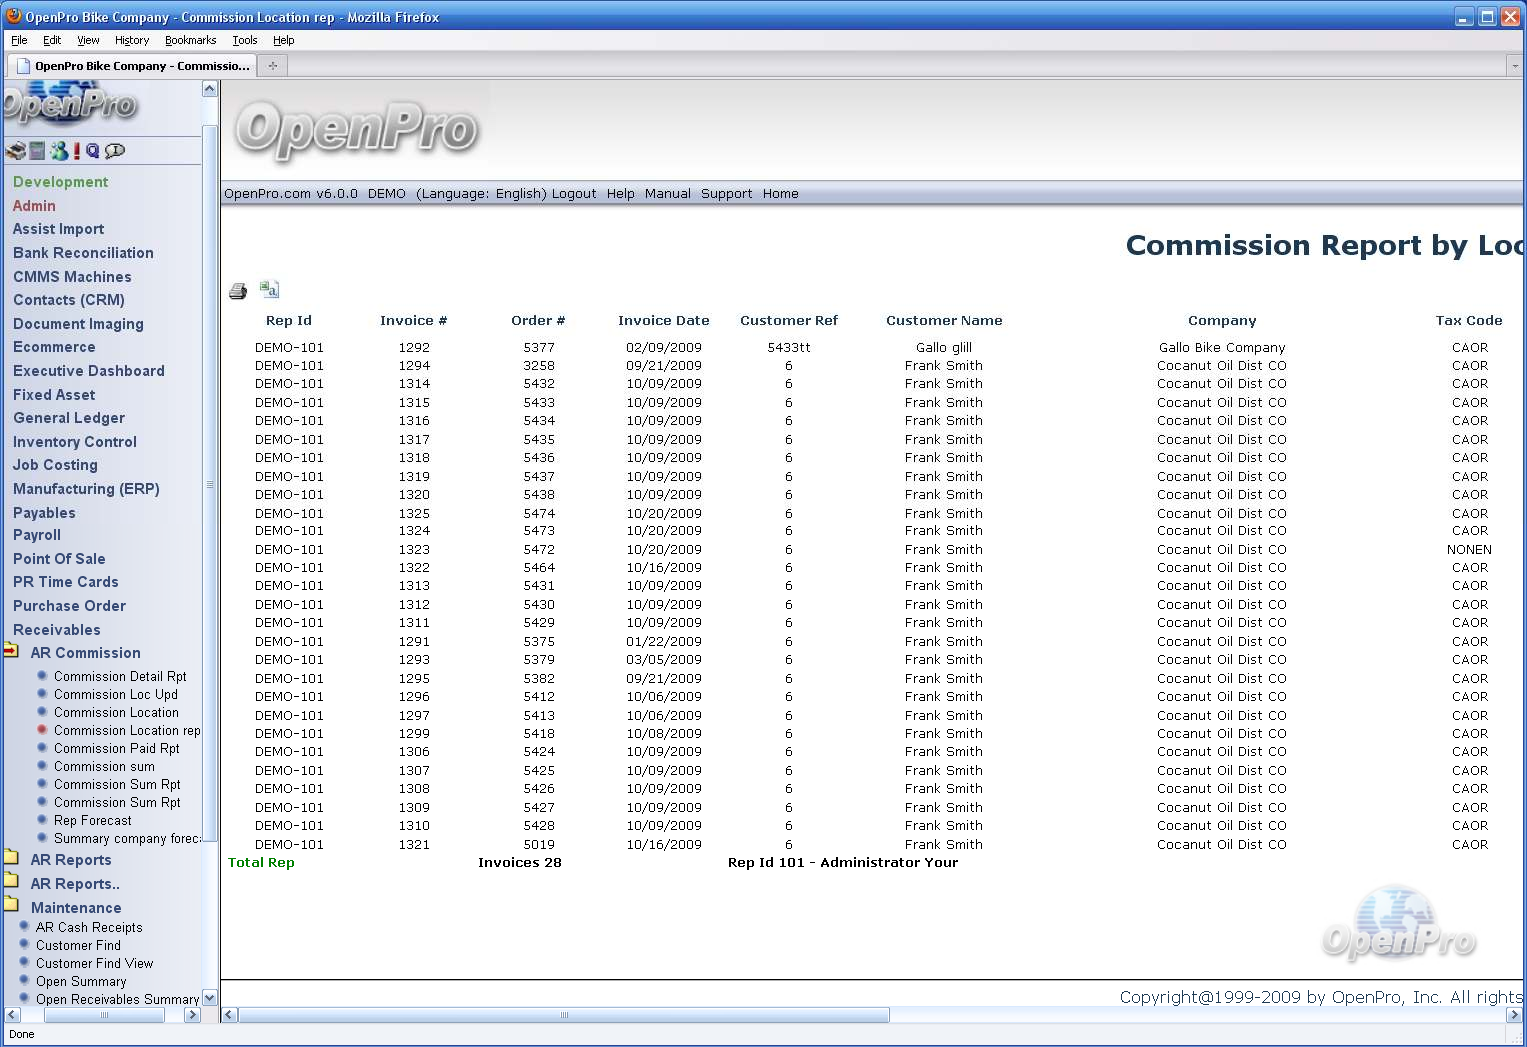
Task: Click the Logout link
Action: click(573, 194)
